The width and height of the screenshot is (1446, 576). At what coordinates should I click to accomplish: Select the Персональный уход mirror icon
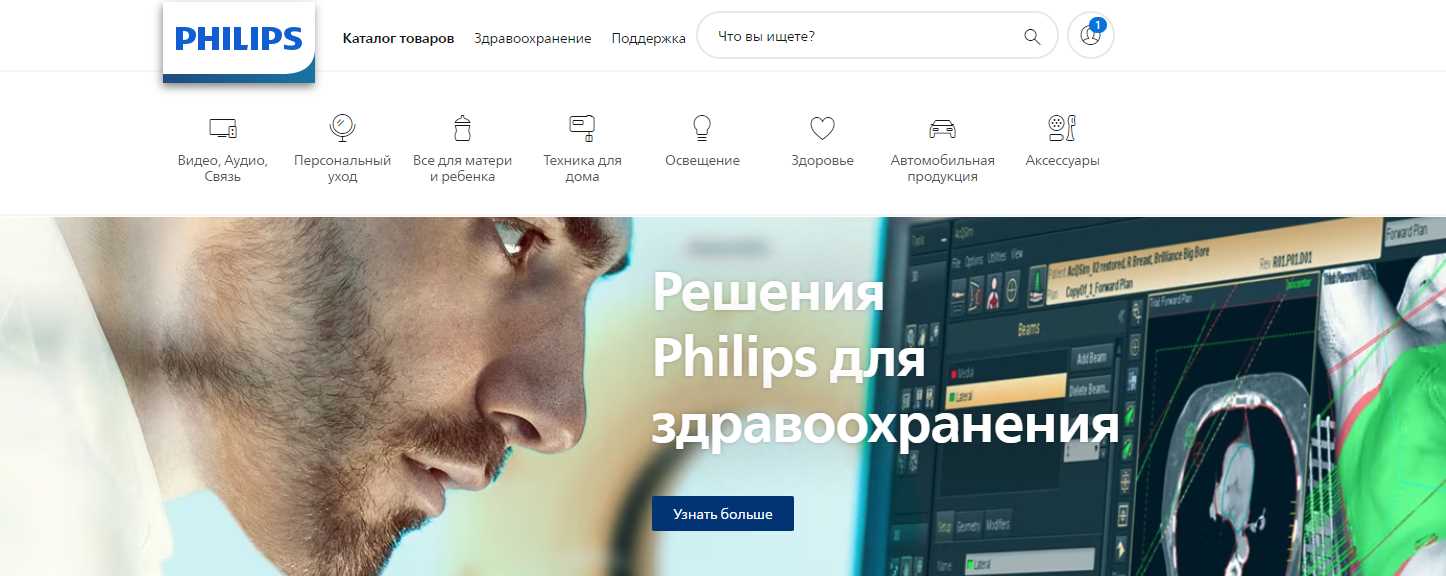pyautogui.click(x=343, y=127)
